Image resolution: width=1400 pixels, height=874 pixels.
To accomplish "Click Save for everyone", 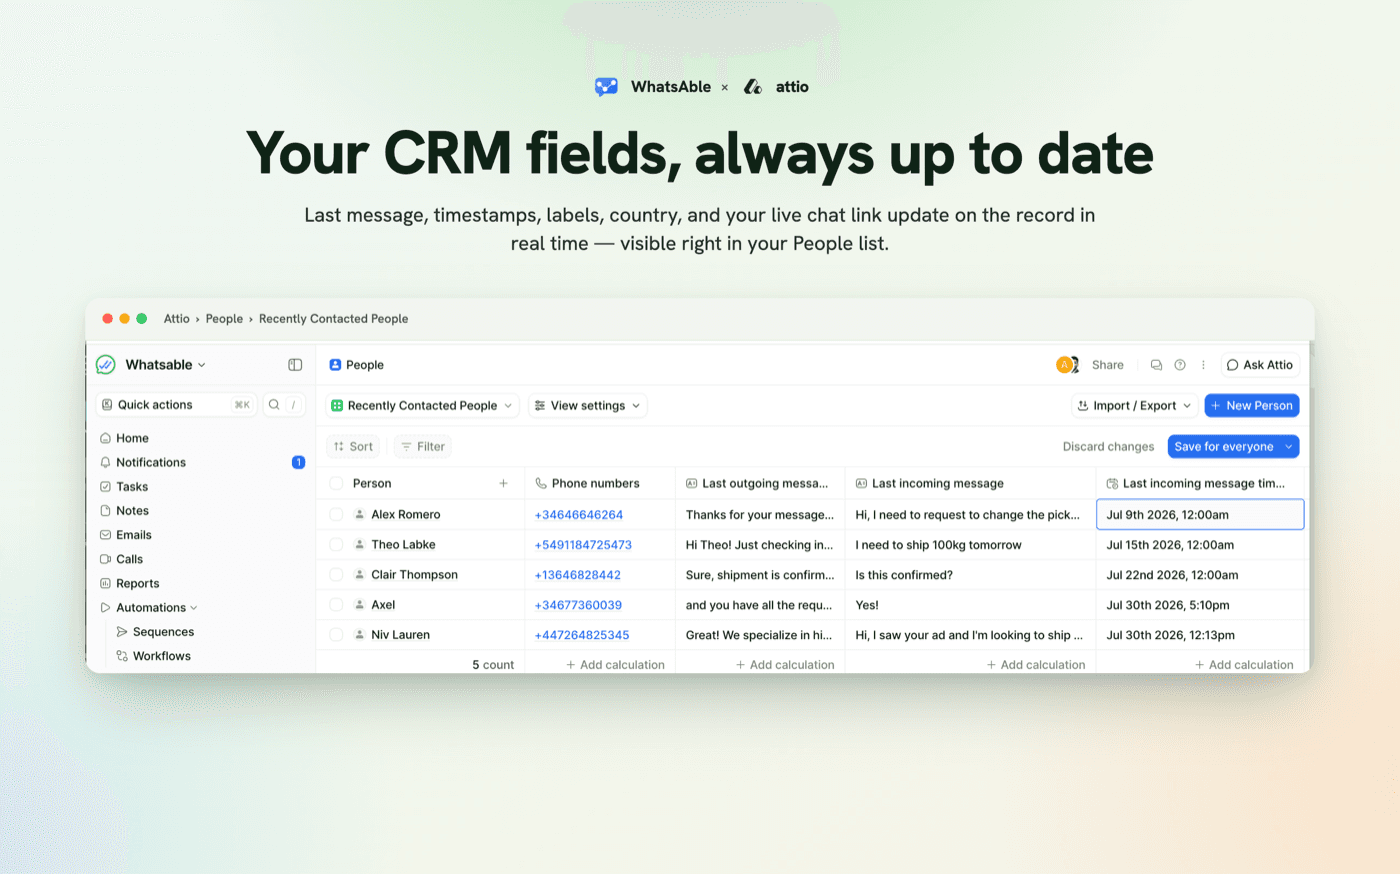I will click(1224, 447).
